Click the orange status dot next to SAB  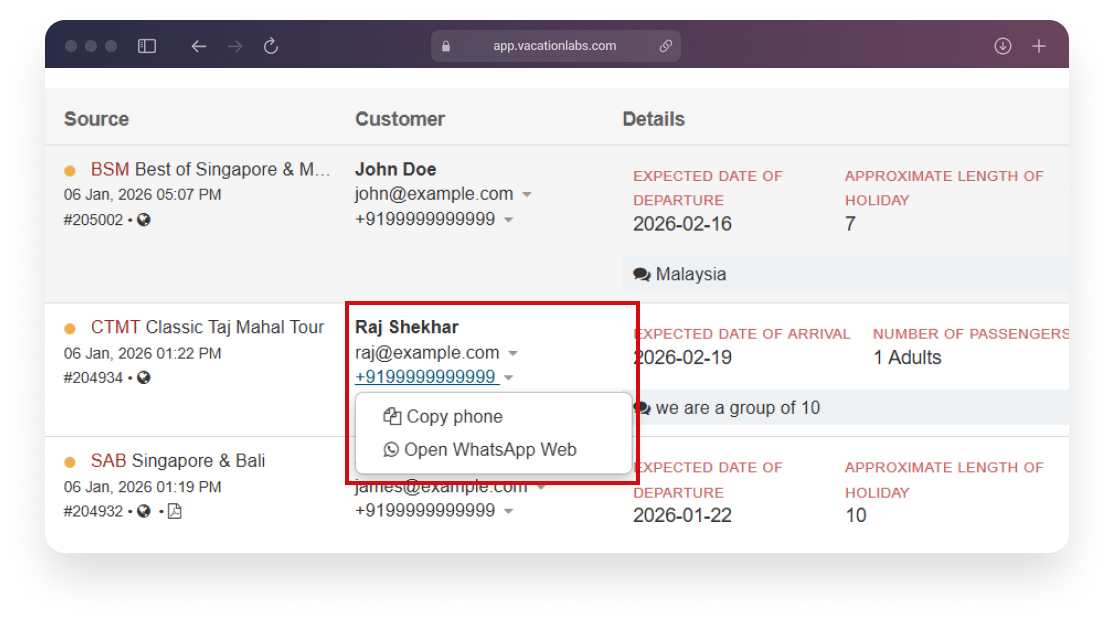71,462
